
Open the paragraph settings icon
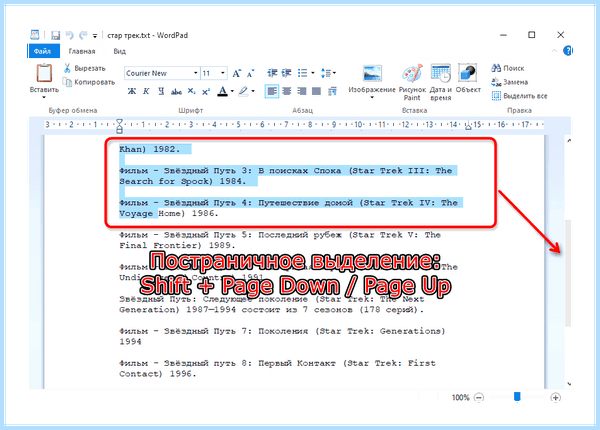(x=333, y=91)
